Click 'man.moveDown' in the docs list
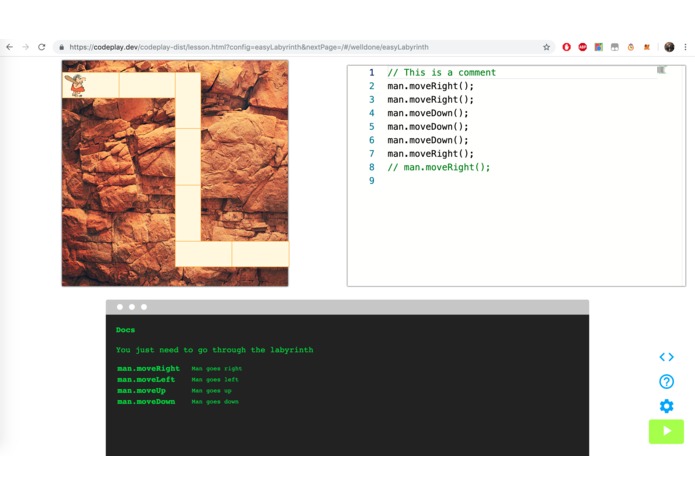This screenshot has height=494, width=695. click(x=146, y=401)
